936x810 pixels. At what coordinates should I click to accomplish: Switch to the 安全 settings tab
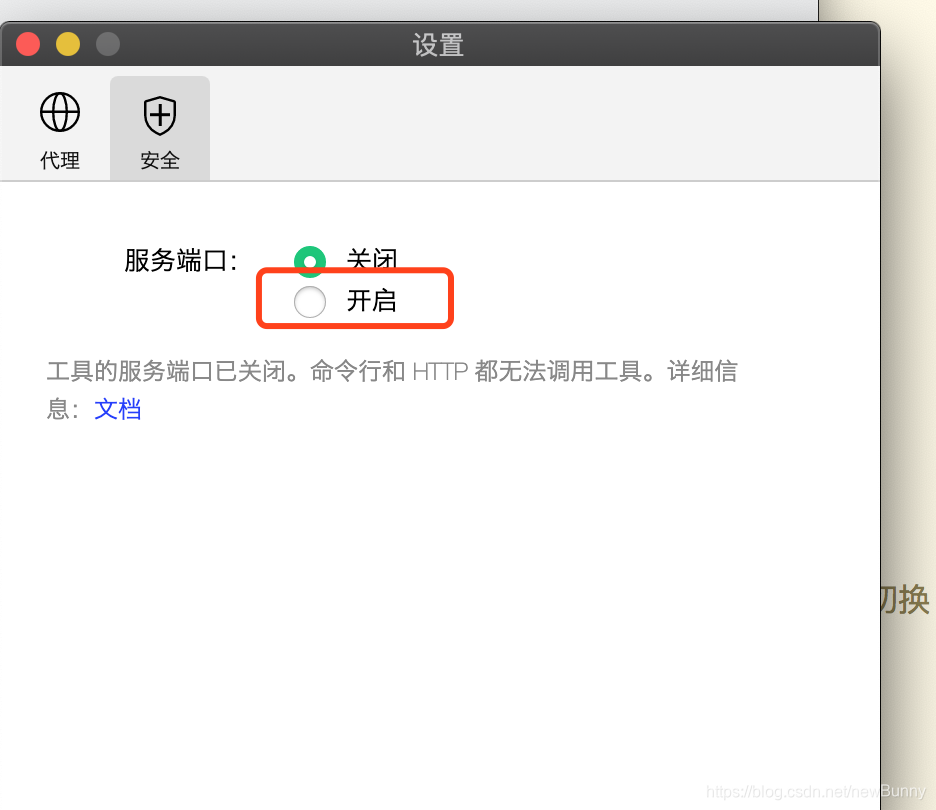159,128
